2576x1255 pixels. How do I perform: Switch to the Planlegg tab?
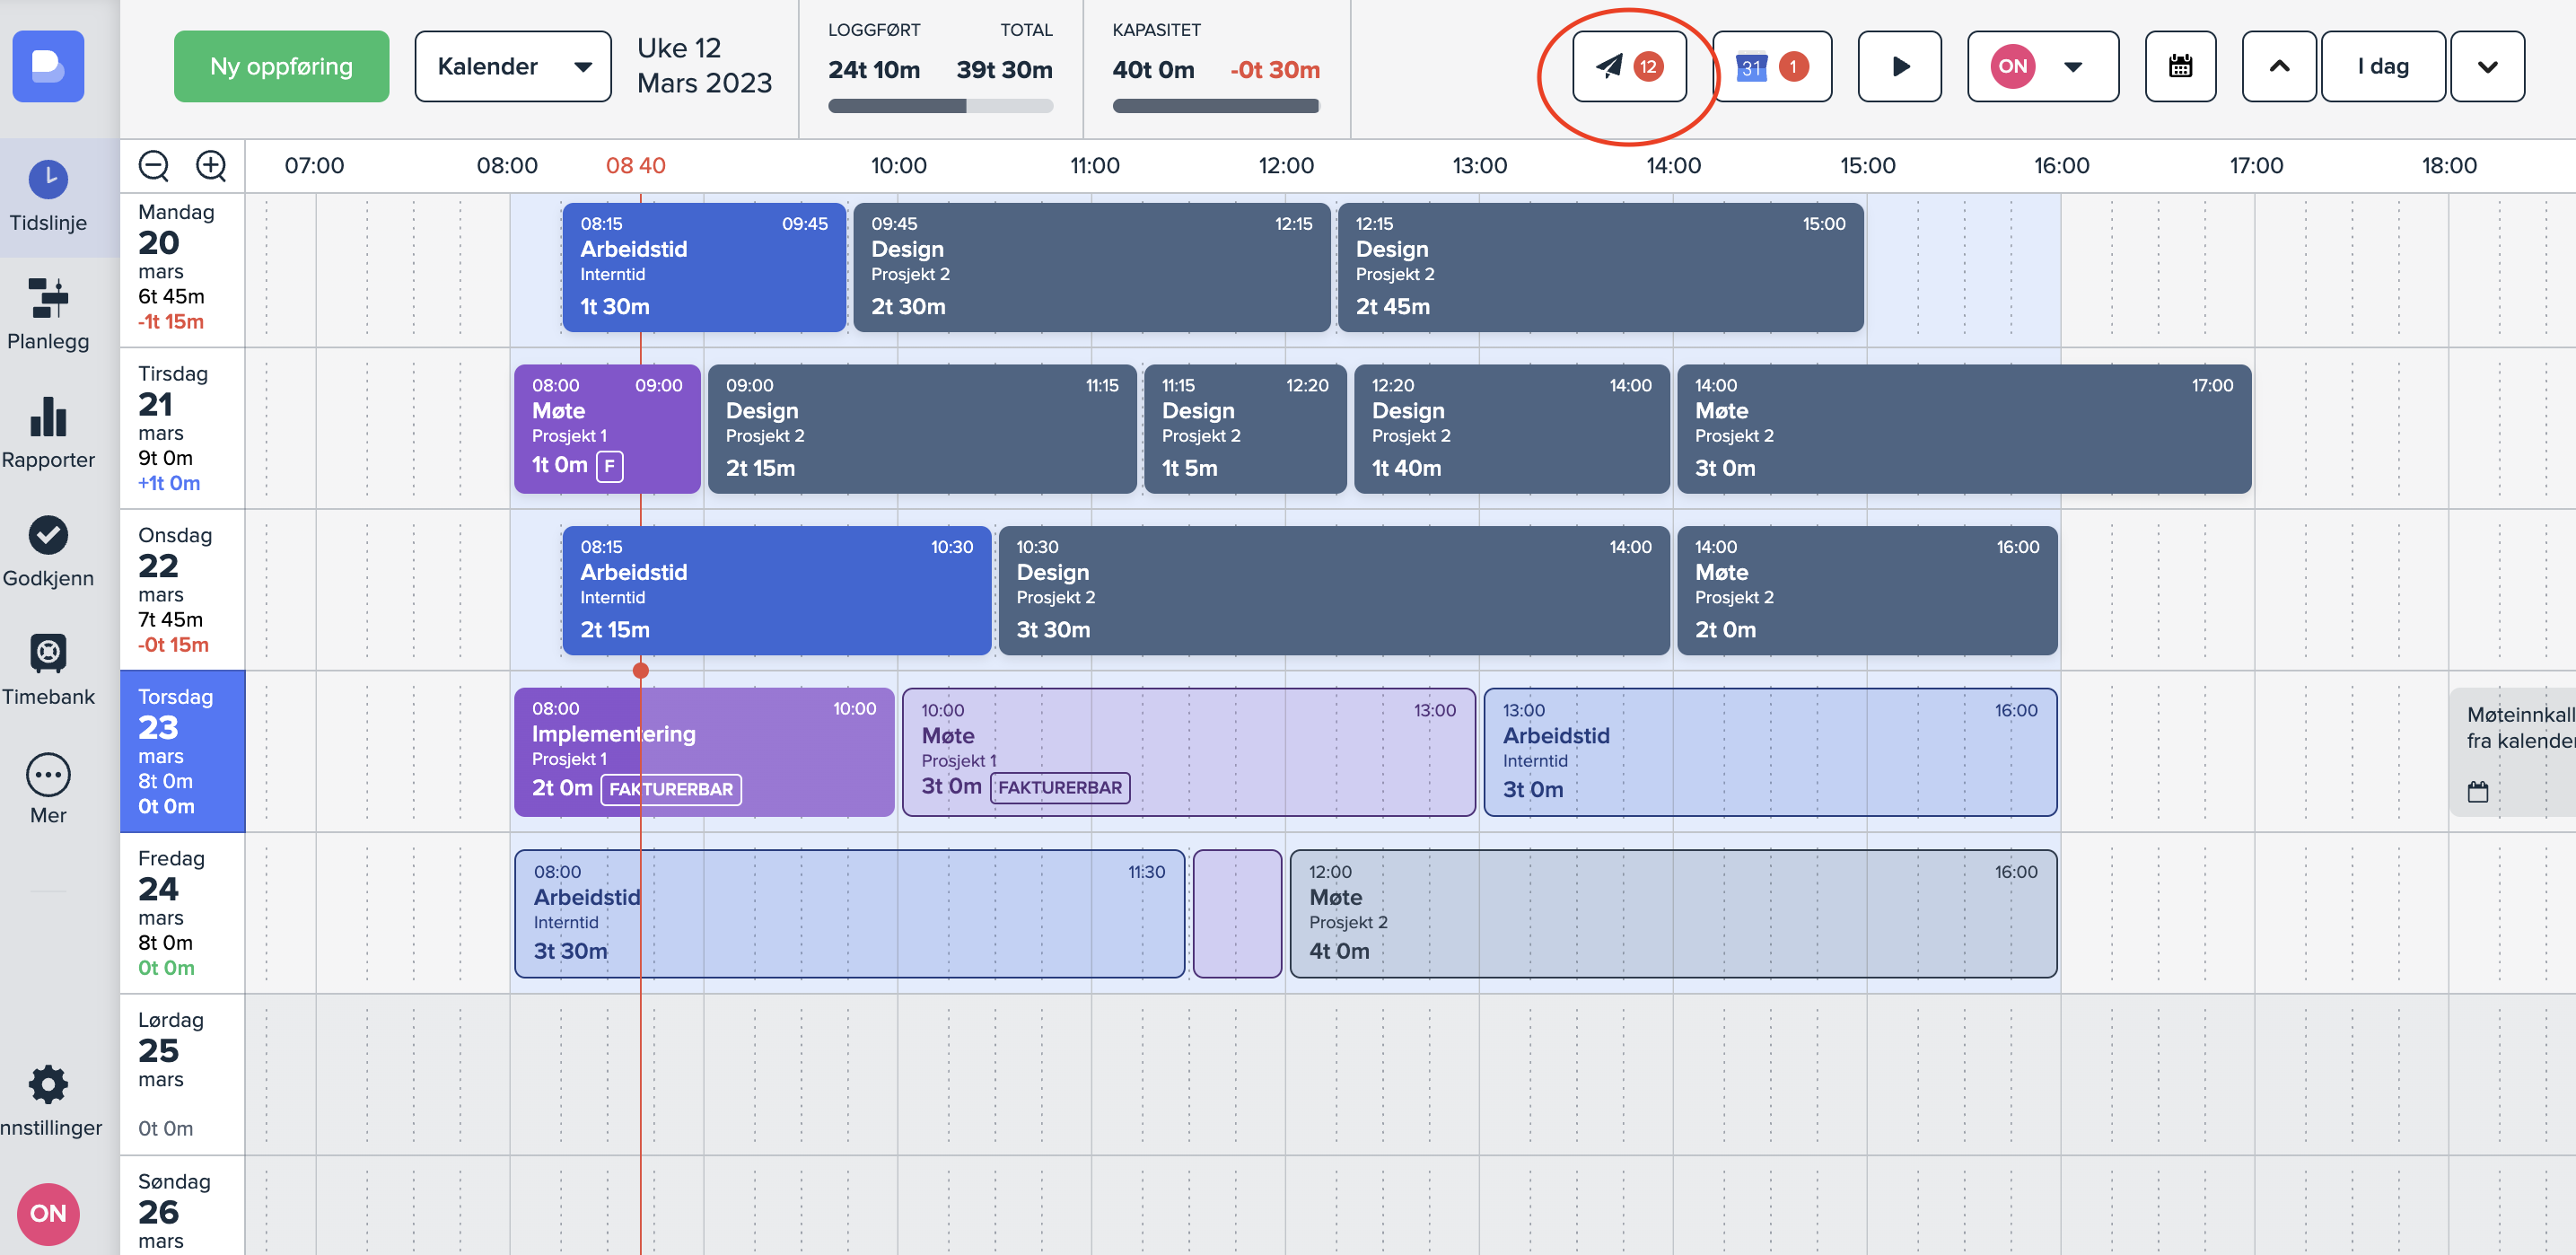click(x=48, y=314)
